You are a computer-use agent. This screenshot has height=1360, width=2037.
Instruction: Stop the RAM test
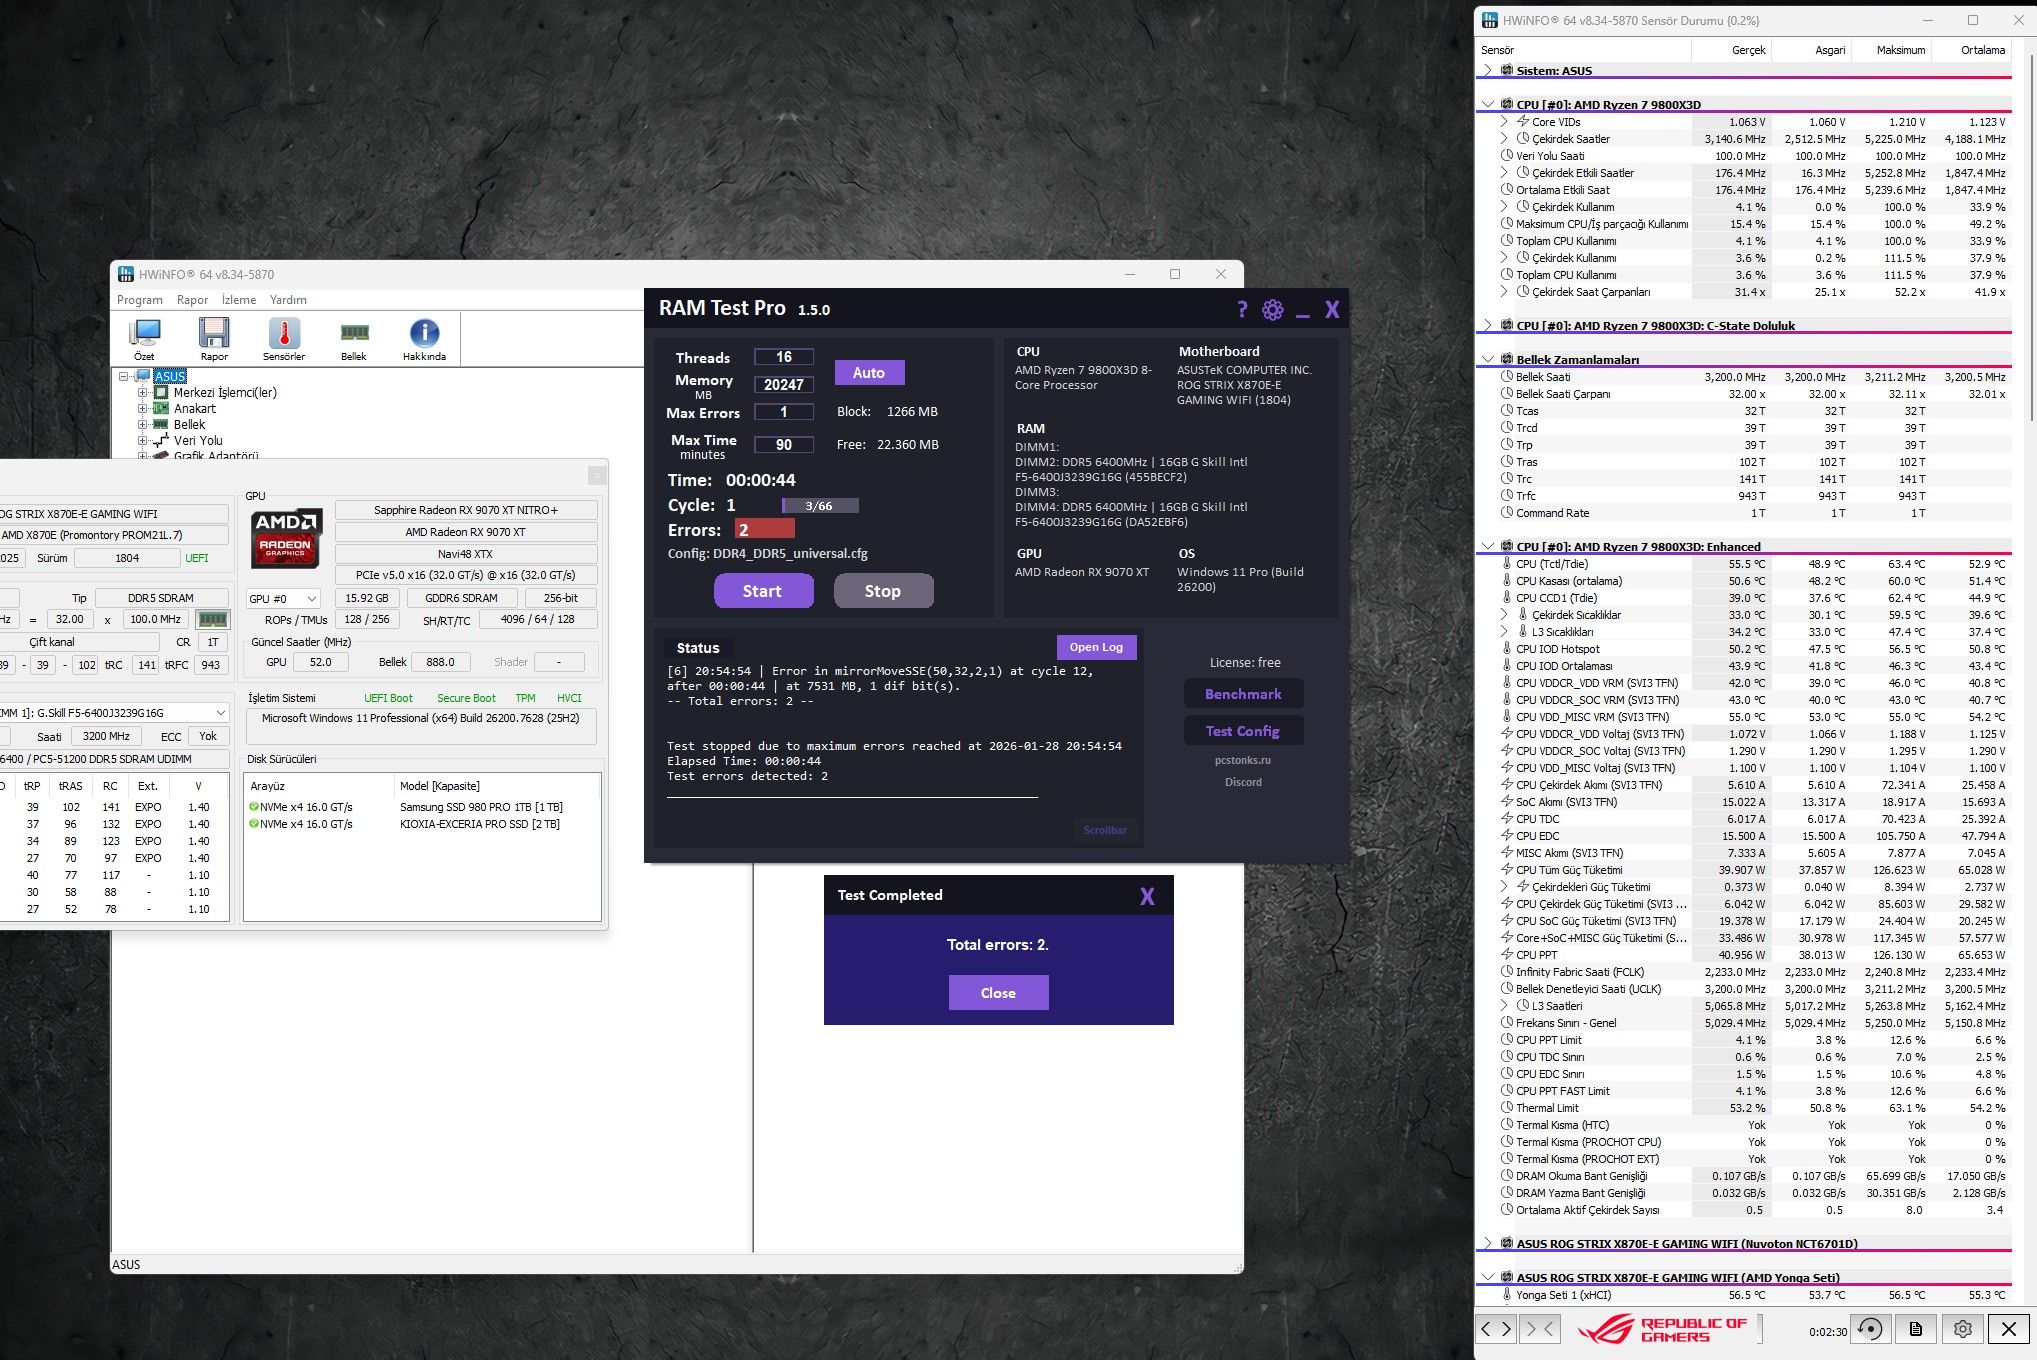883,591
